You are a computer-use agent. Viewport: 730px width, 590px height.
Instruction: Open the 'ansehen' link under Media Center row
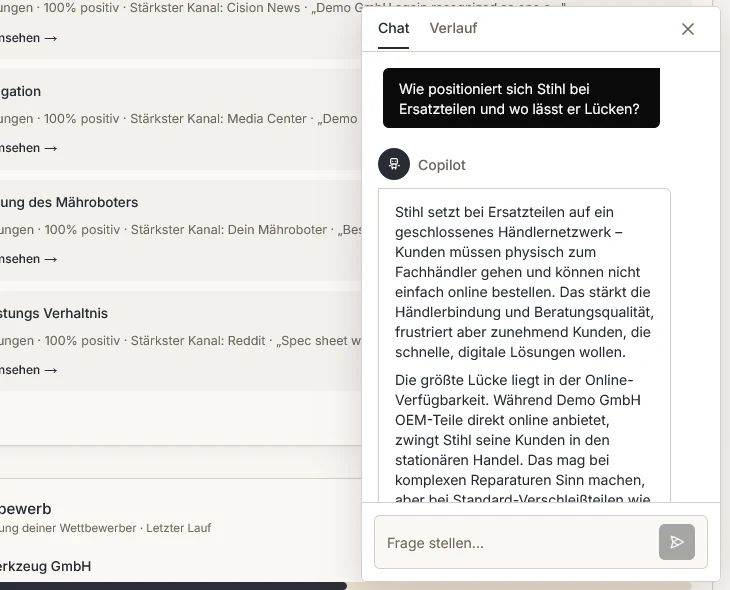(x=28, y=148)
